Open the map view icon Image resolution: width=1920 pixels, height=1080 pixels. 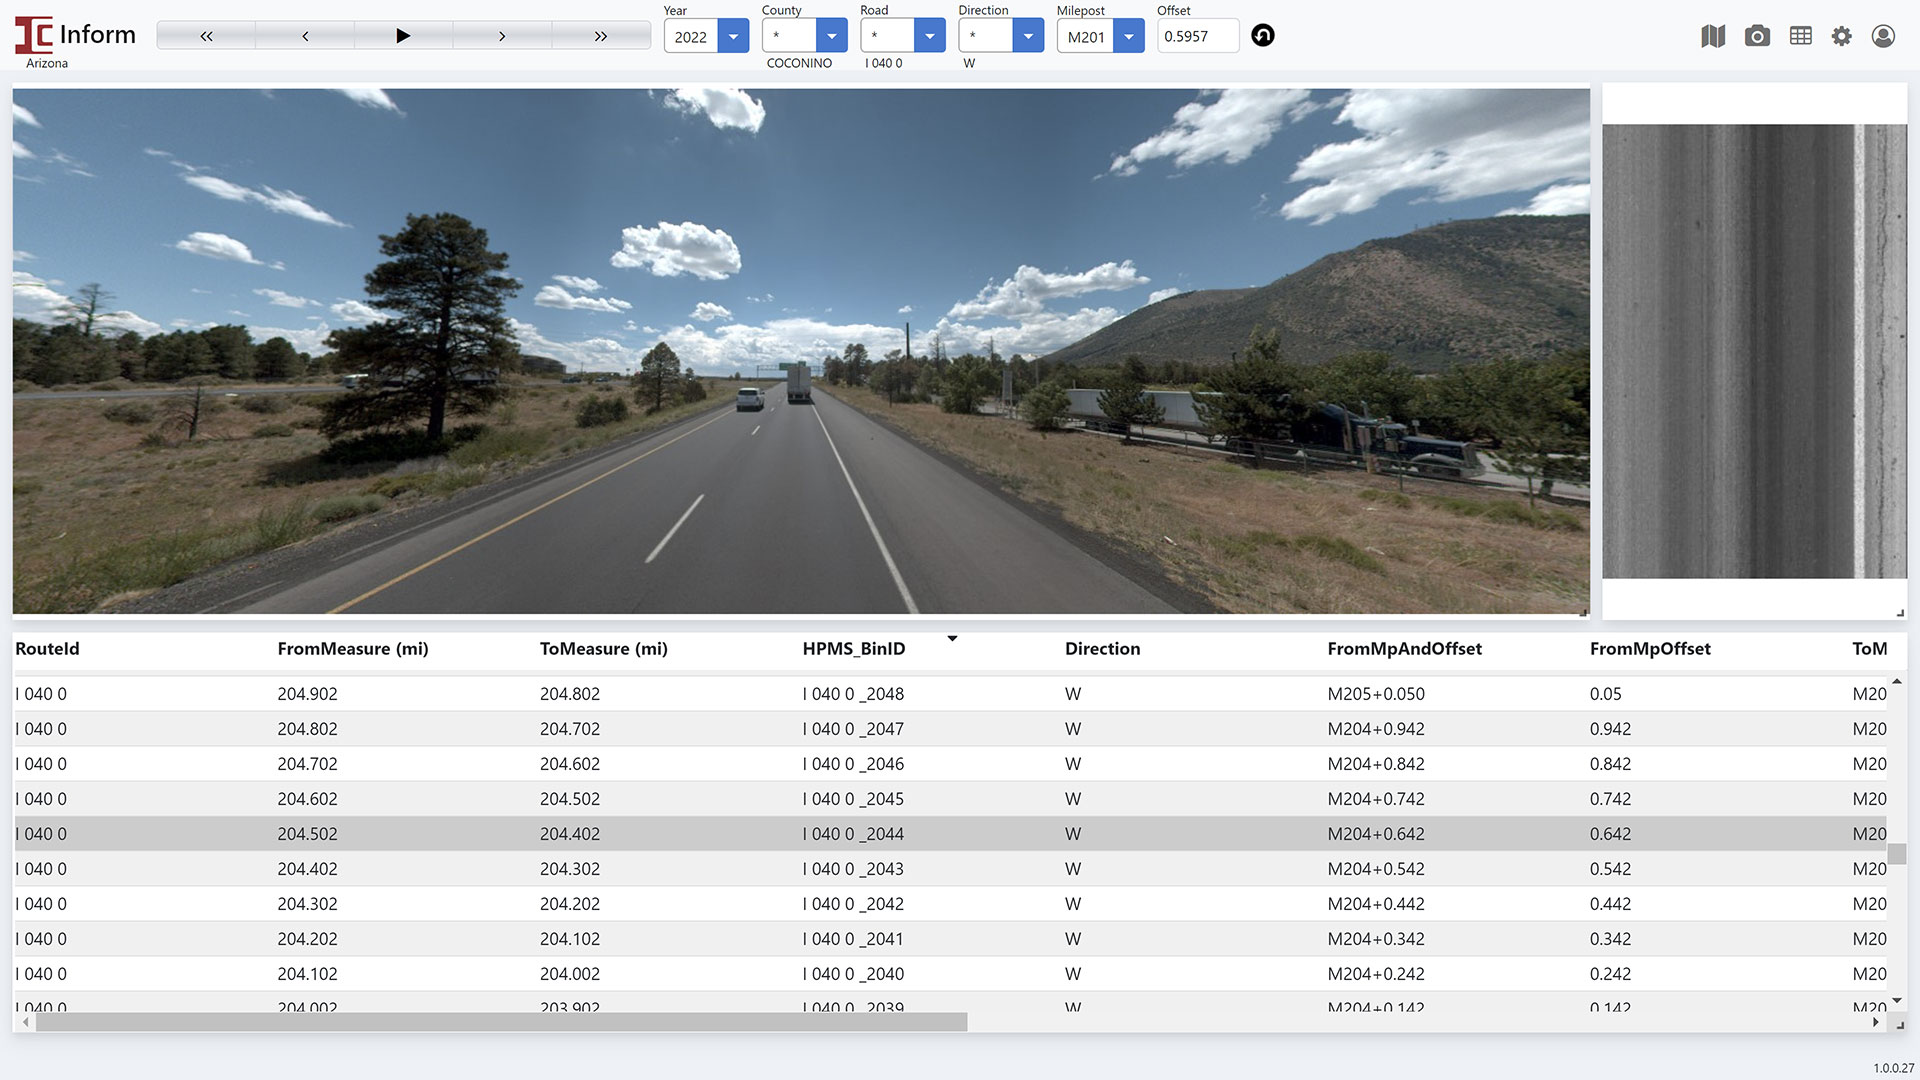[x=1713, y=37]
